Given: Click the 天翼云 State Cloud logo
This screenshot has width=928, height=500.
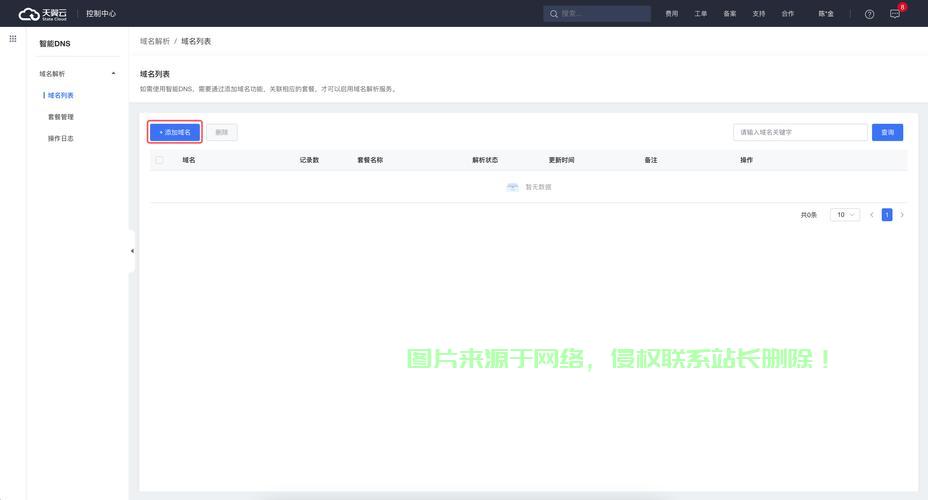Looking at the screenshot, I should coord(42,14).
